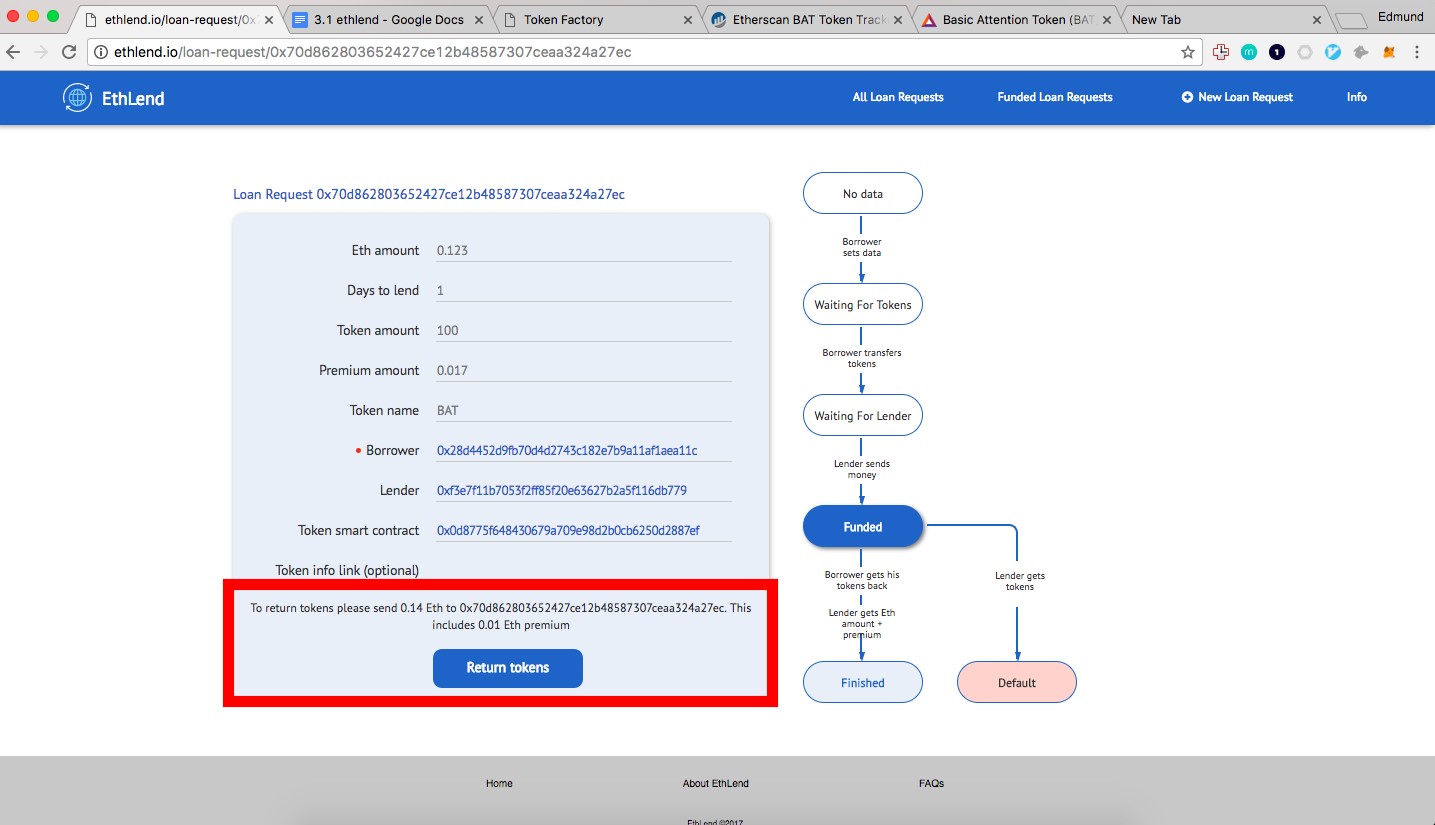Open Funded Loan Requests page
Viewport: 1435px width, 825px height.
tap(1055, 97)
